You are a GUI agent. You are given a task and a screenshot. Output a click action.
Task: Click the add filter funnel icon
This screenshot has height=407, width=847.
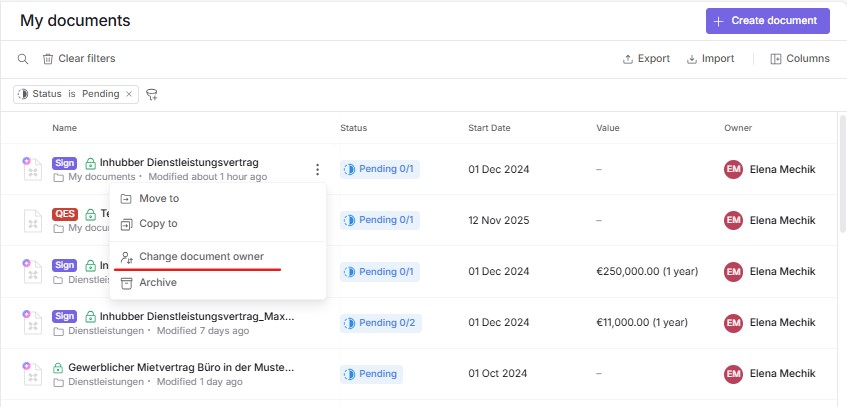153,94
